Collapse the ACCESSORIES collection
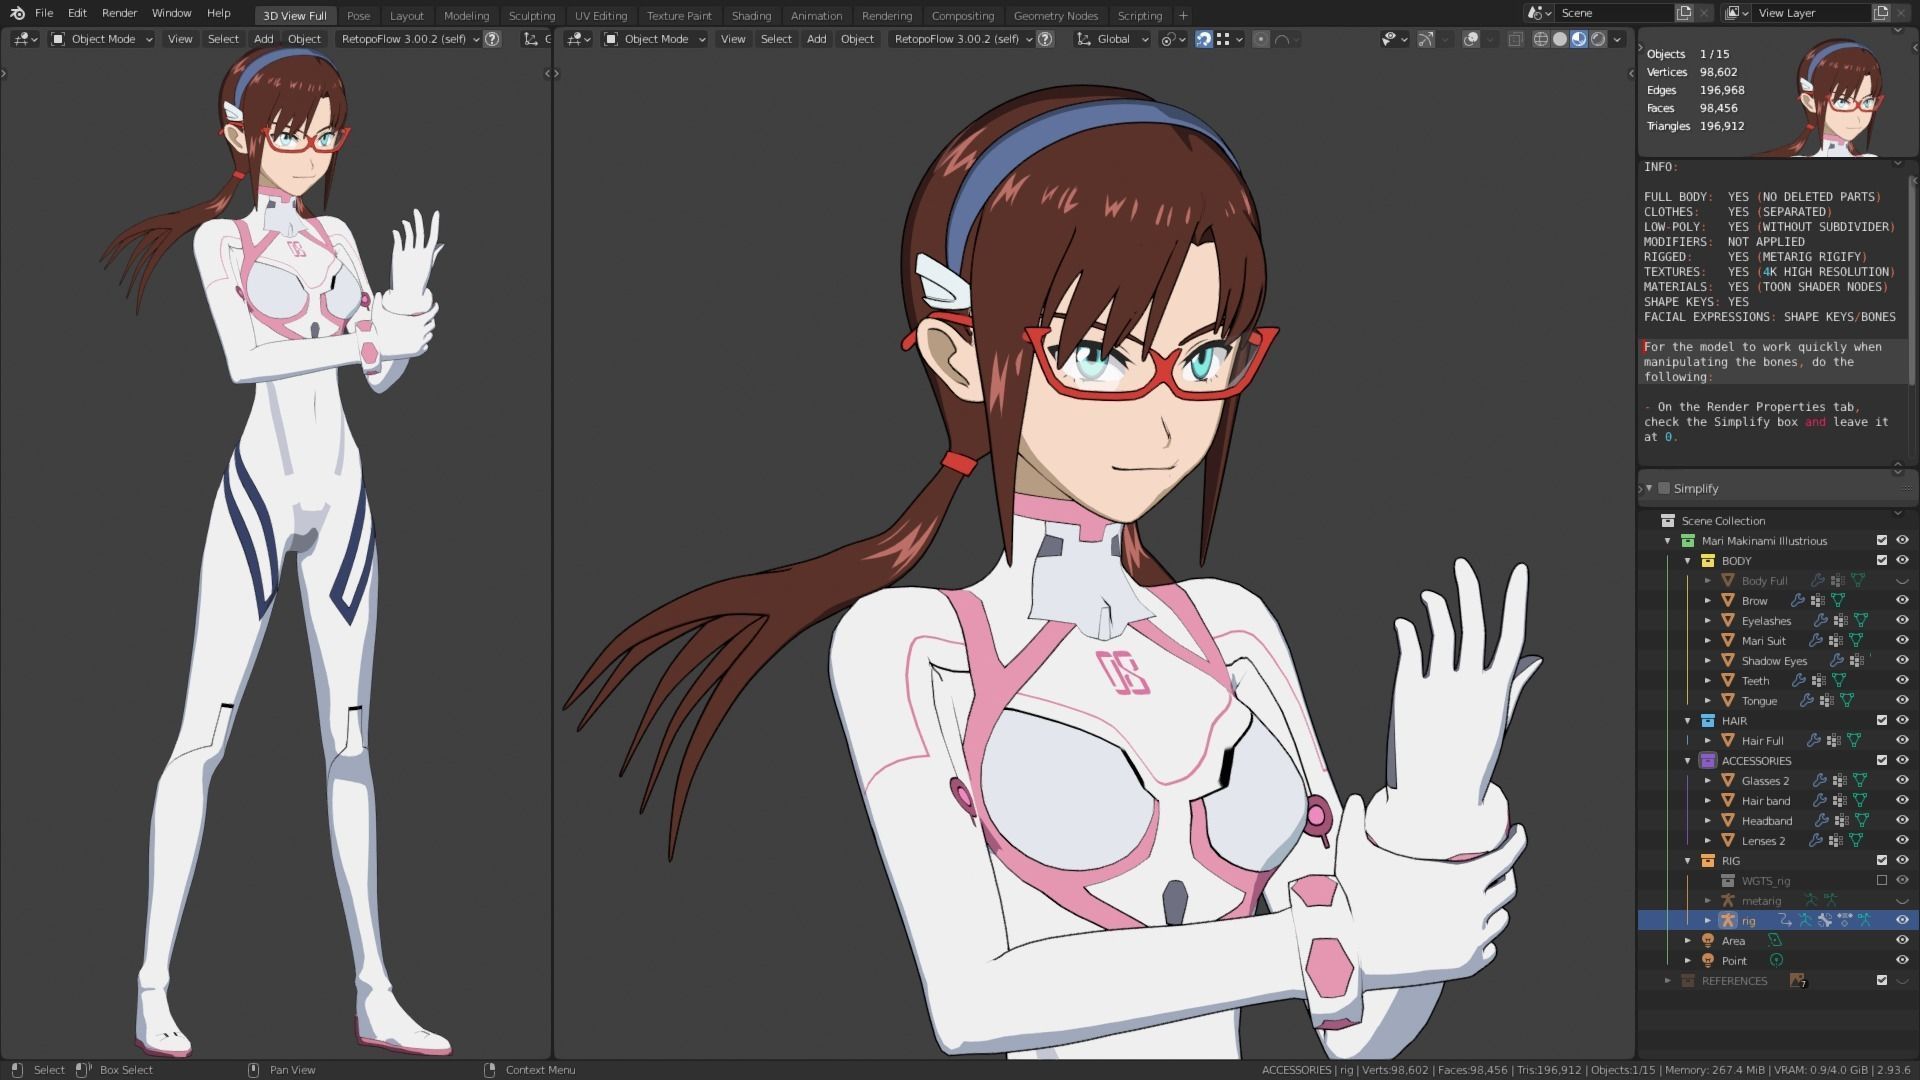The height and width of the screenshot is (1080, 1920). point(1688,760)
